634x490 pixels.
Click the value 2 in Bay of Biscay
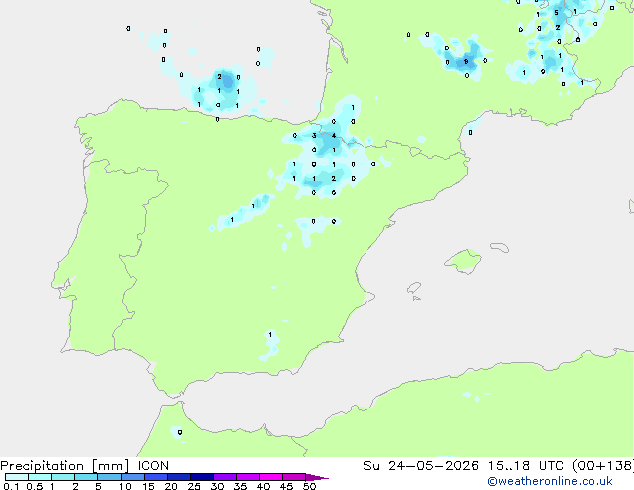(x=219, y=76)
